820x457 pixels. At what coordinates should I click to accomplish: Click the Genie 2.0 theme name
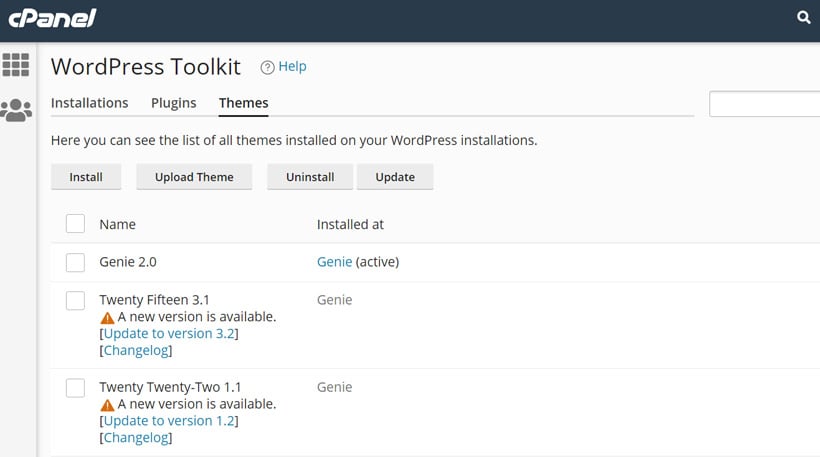pos(128,262)
